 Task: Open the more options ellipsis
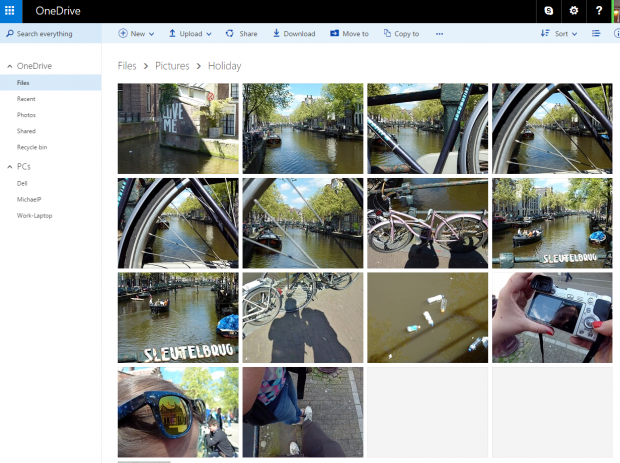coord(439,34)
